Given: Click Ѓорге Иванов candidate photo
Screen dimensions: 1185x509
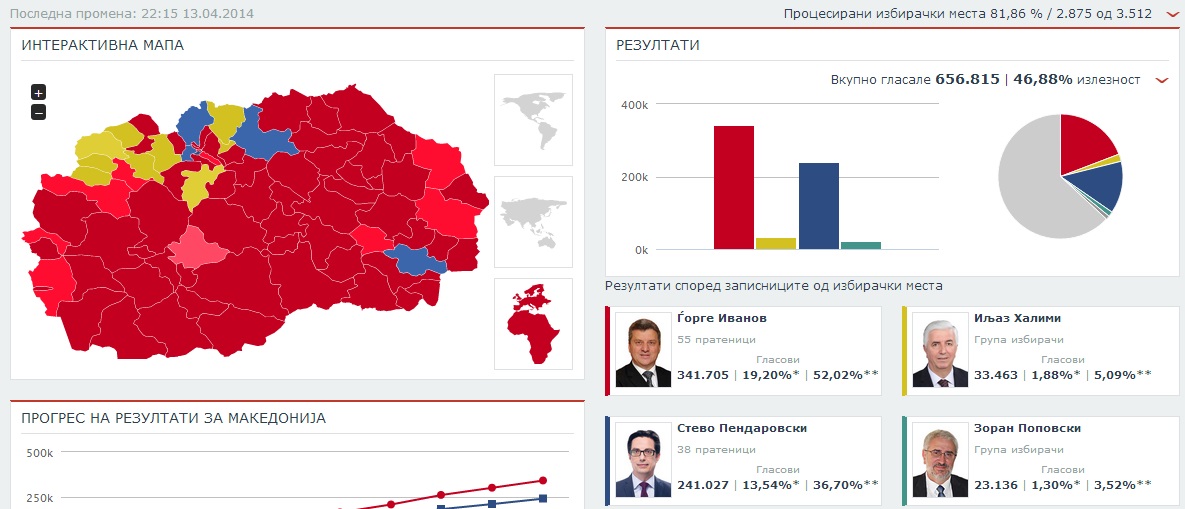Looking at the screenshot, I should [643, 351].
